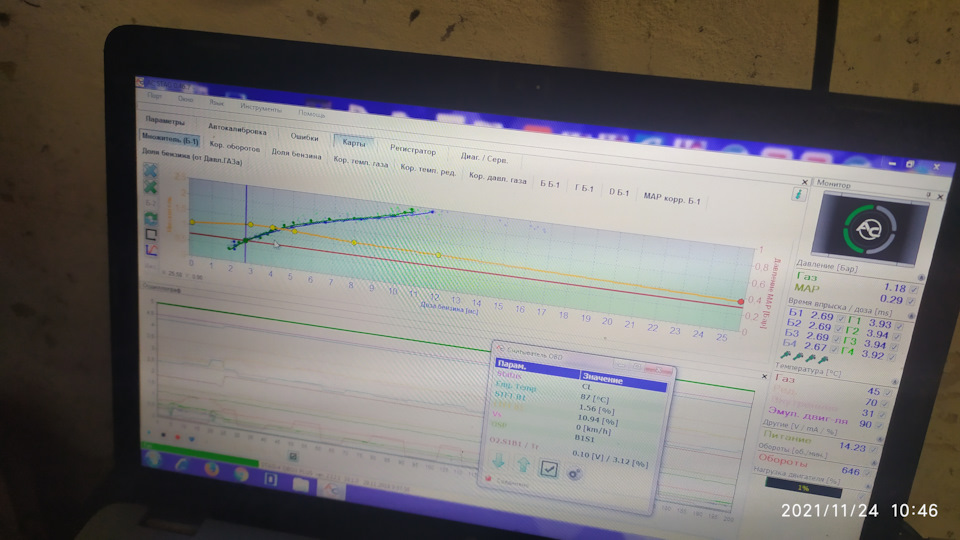Open the Кор. темп. газа map tab
Viewport: 960px width, 540px height.
click(x=361, y=162)
